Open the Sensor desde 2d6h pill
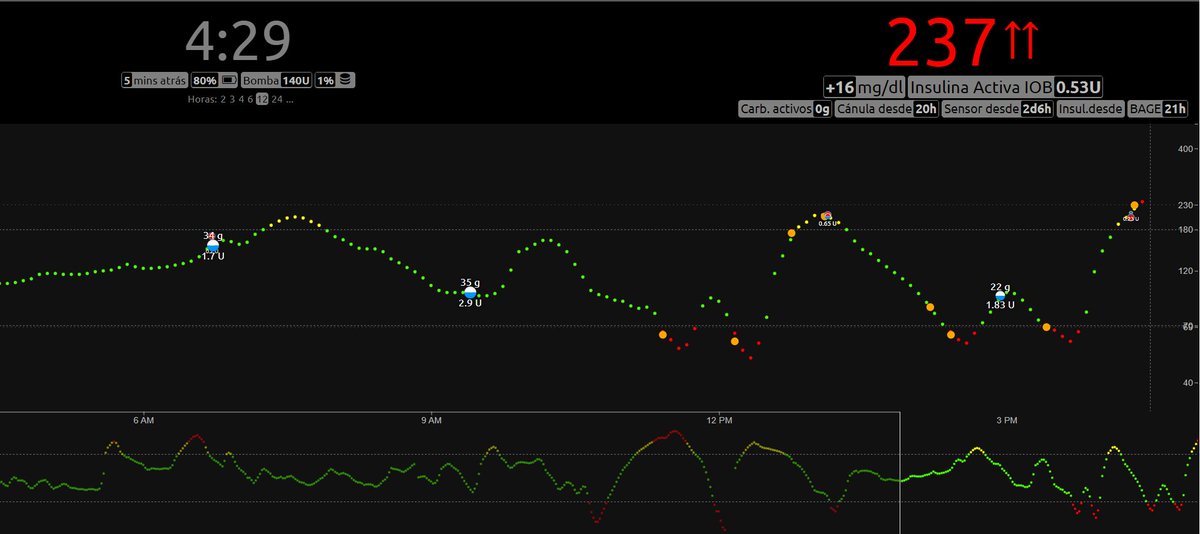The height and width of the screenshot is (534, 1200). [998, 109]
